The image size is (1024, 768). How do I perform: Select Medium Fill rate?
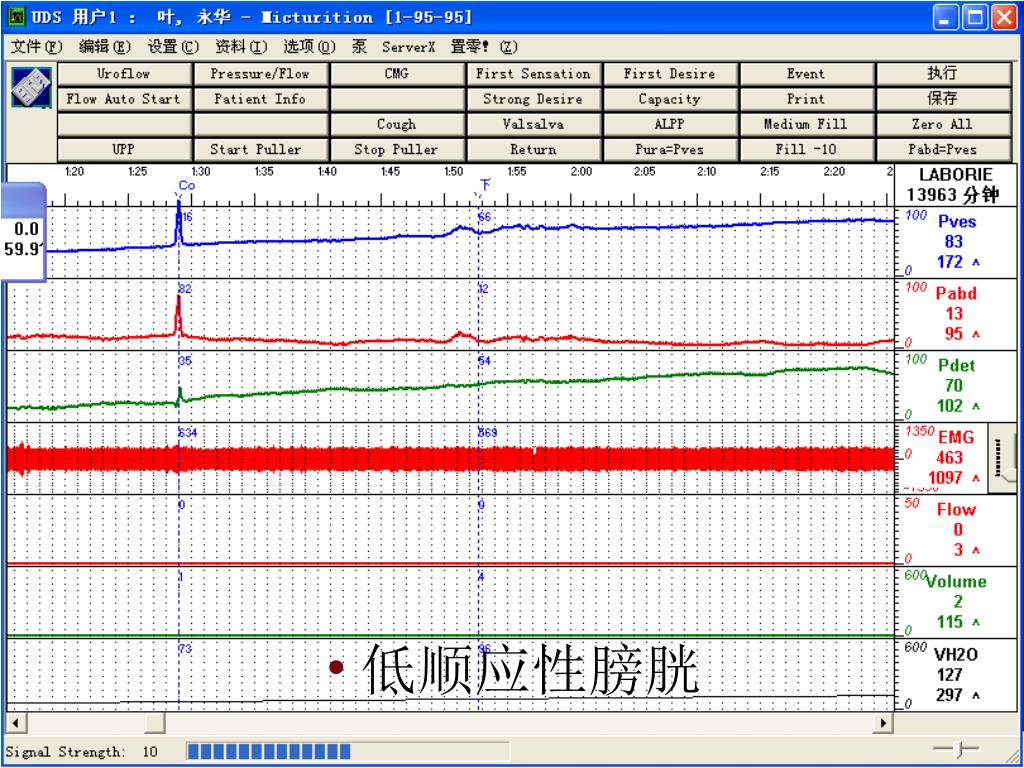pos(807,124)
